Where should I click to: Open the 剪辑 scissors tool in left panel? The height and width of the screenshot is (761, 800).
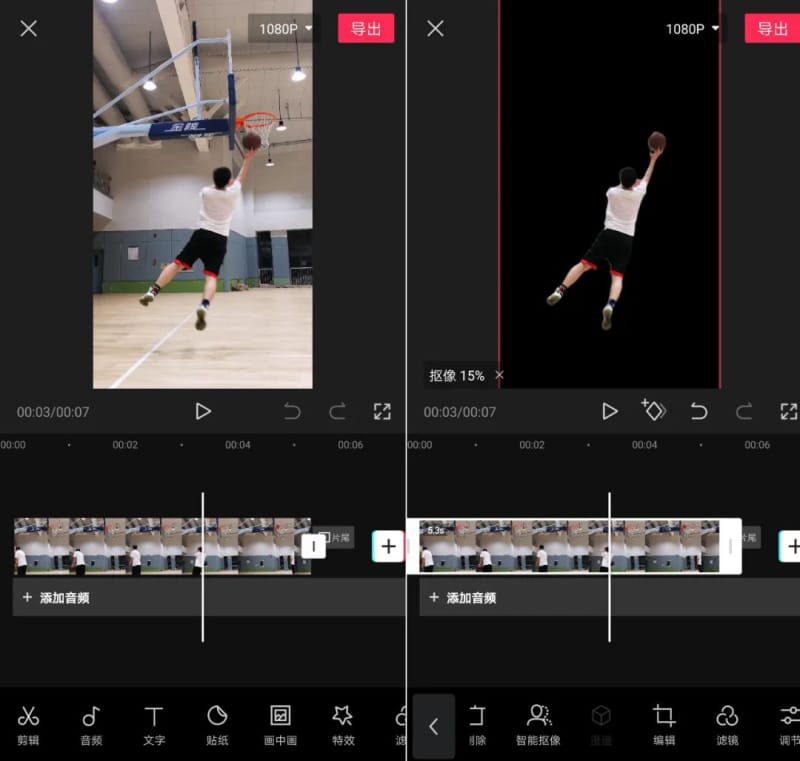click(x=28, y=725)
